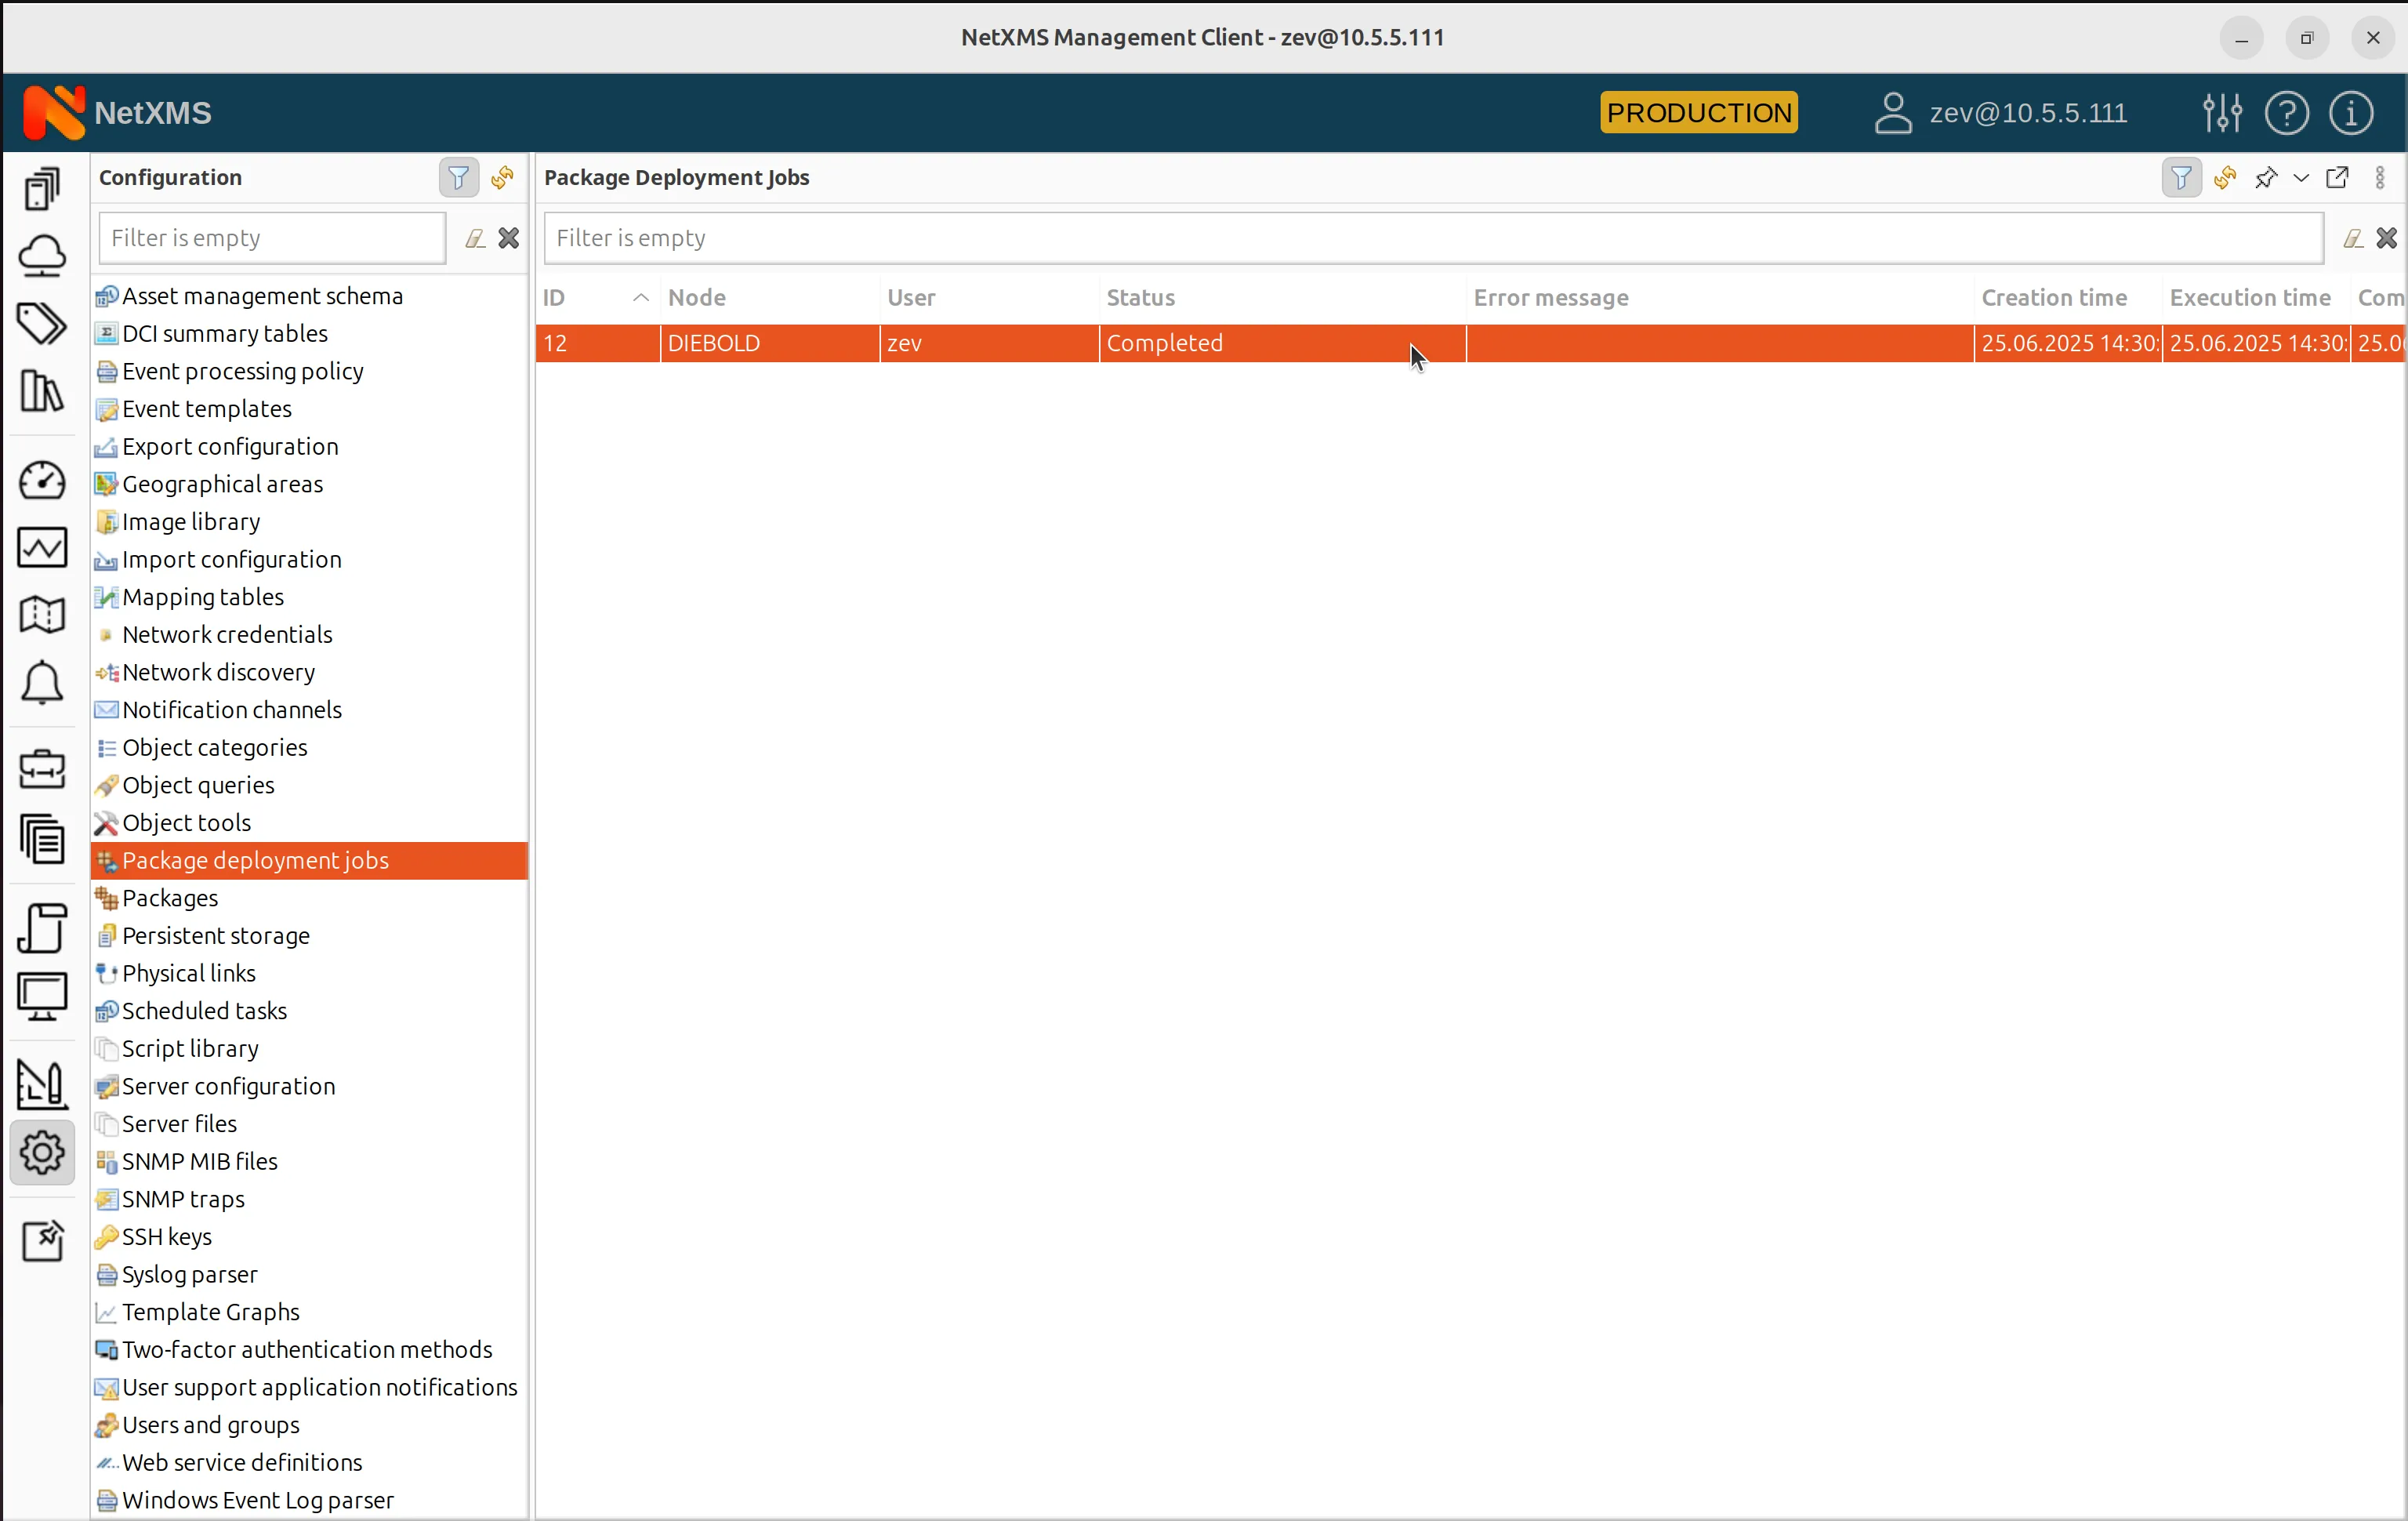The width and height of the screenshot is (2408, 1521).
Task: Open the Alarms bell perspective
Action: coord(42,684)
